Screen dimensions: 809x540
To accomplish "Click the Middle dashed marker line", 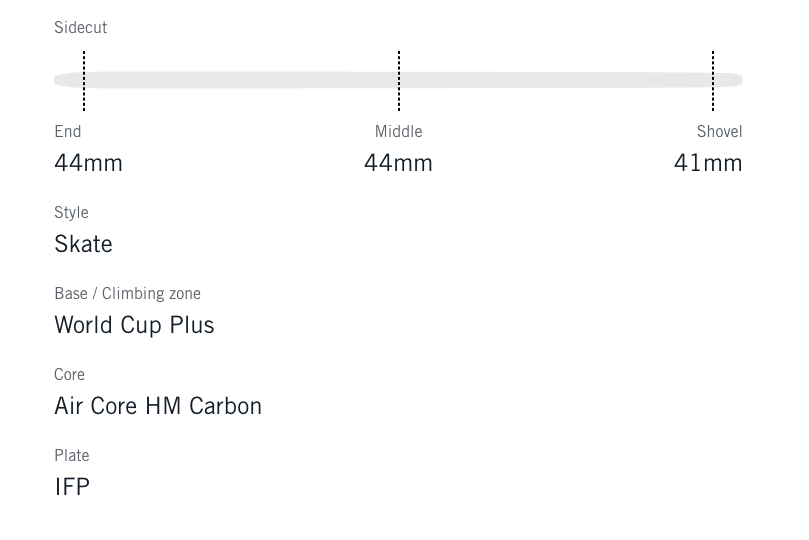I will [399, 81].
